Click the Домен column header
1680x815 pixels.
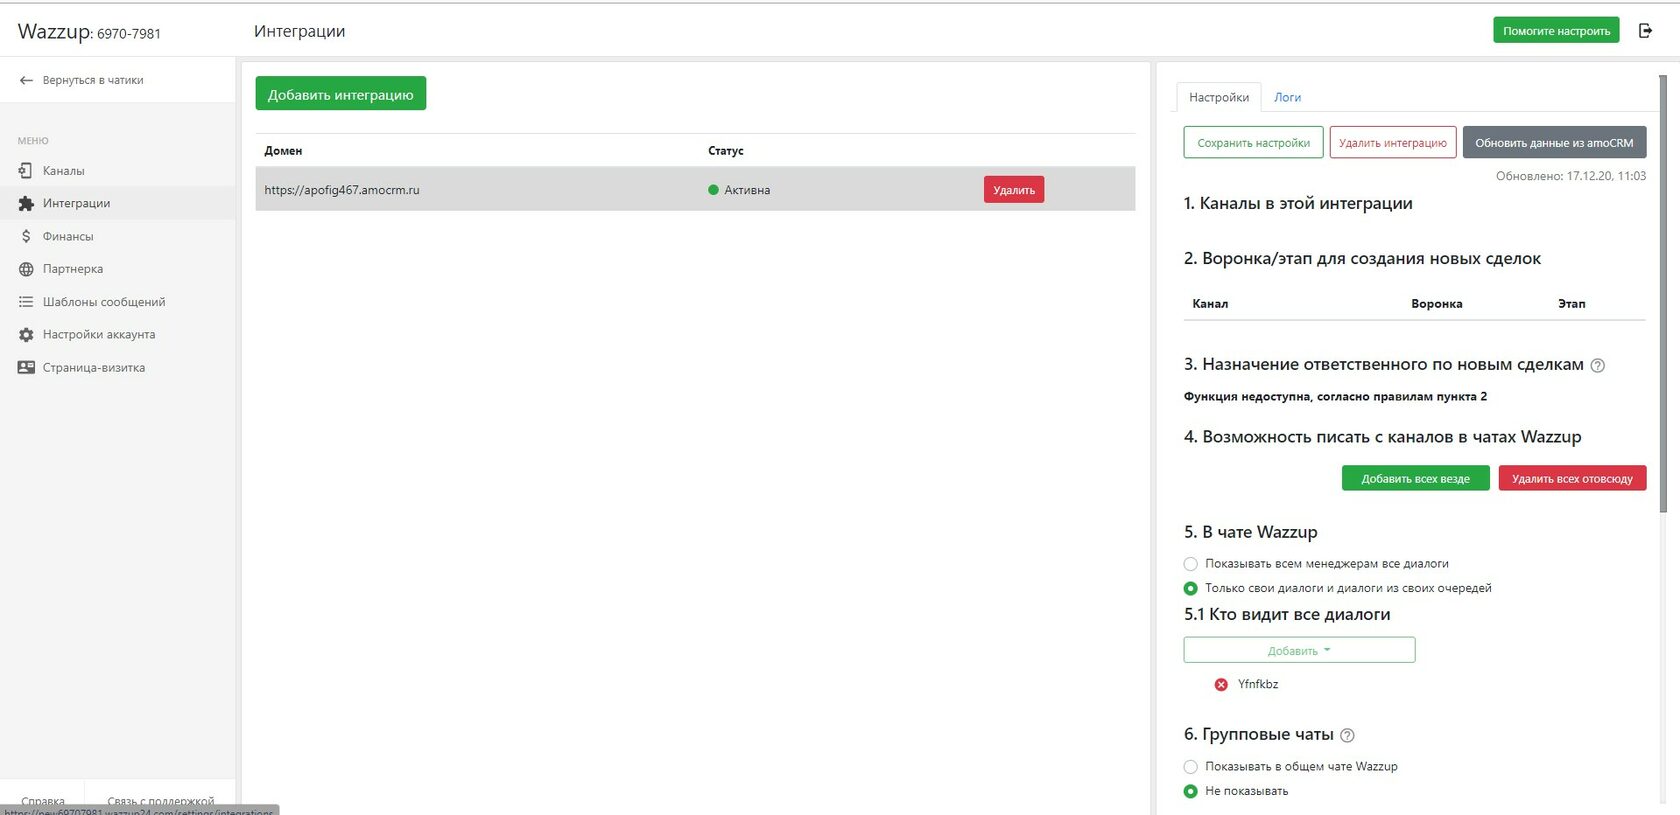point(283,151)
